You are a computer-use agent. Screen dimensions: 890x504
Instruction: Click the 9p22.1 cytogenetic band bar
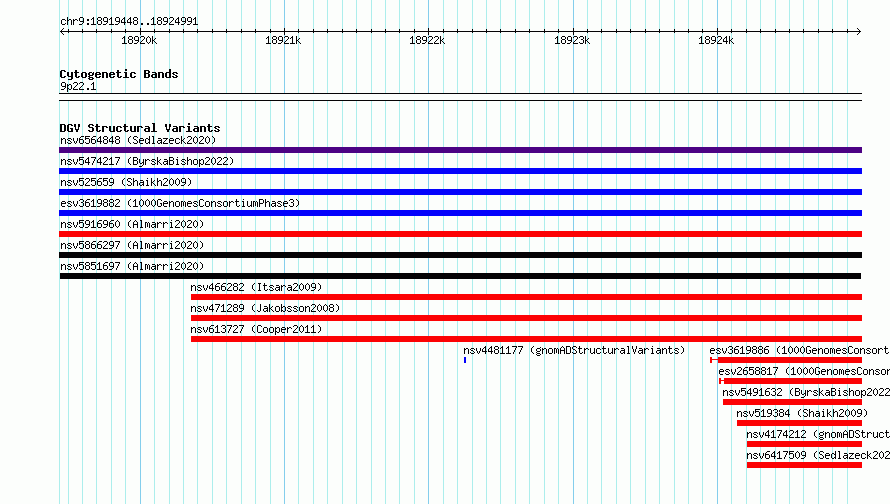460,97
